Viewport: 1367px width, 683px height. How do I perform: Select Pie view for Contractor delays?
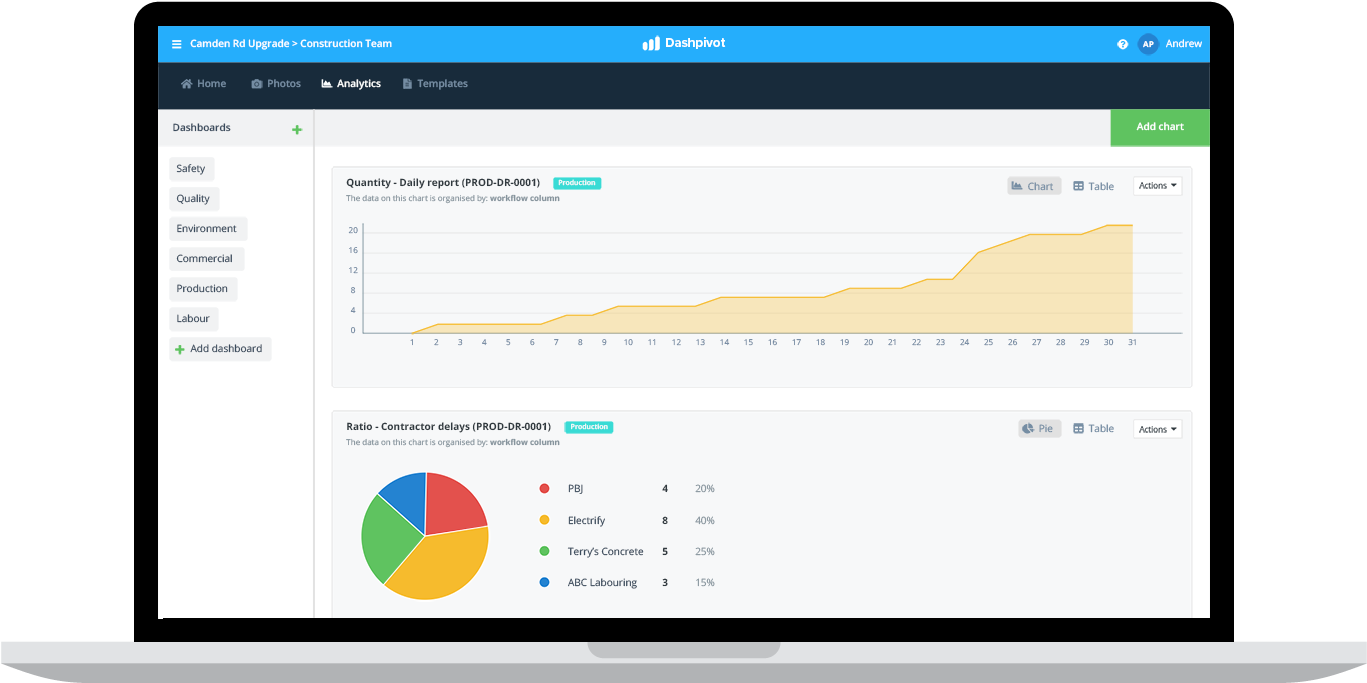1039,429
